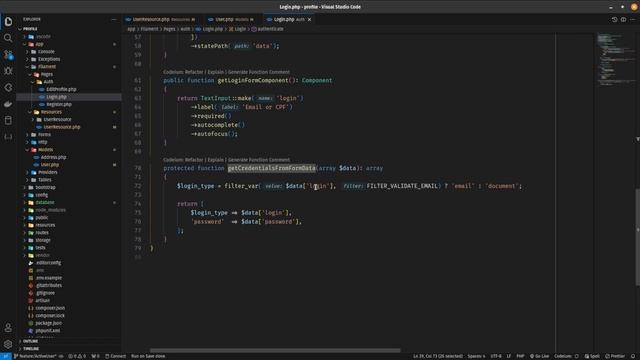Open EditProfile.php in the explorer
The height and width of the screenshot is (360, 640).
pos(61,89)
